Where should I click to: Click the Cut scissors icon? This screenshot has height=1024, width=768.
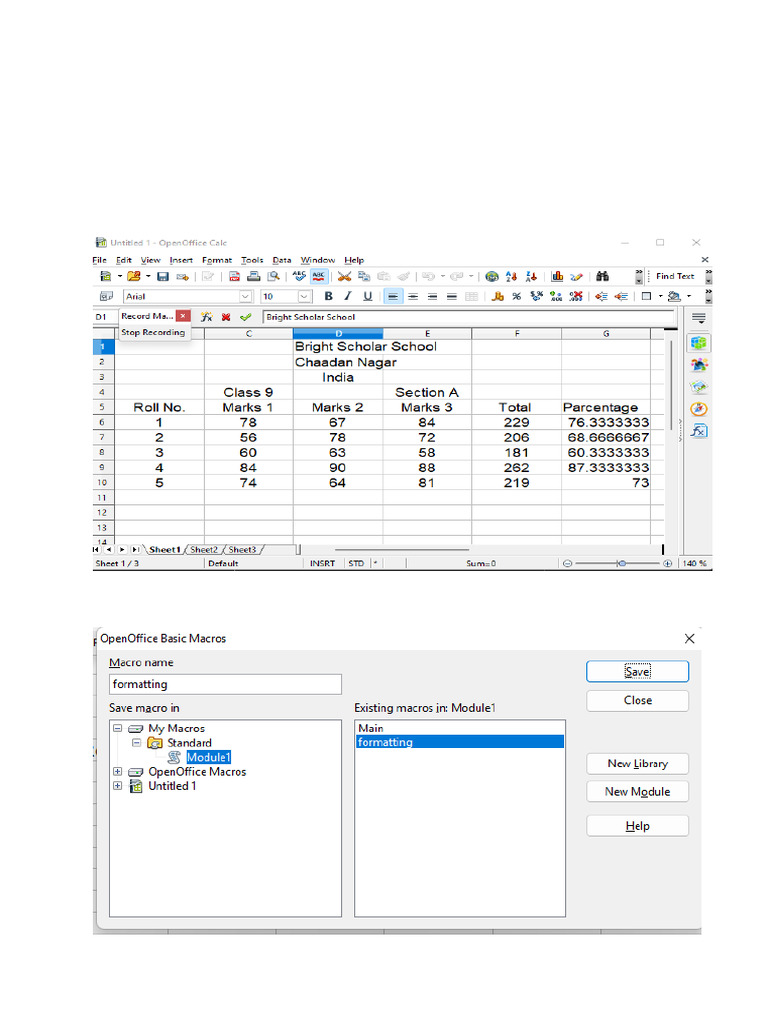(344, 276)
